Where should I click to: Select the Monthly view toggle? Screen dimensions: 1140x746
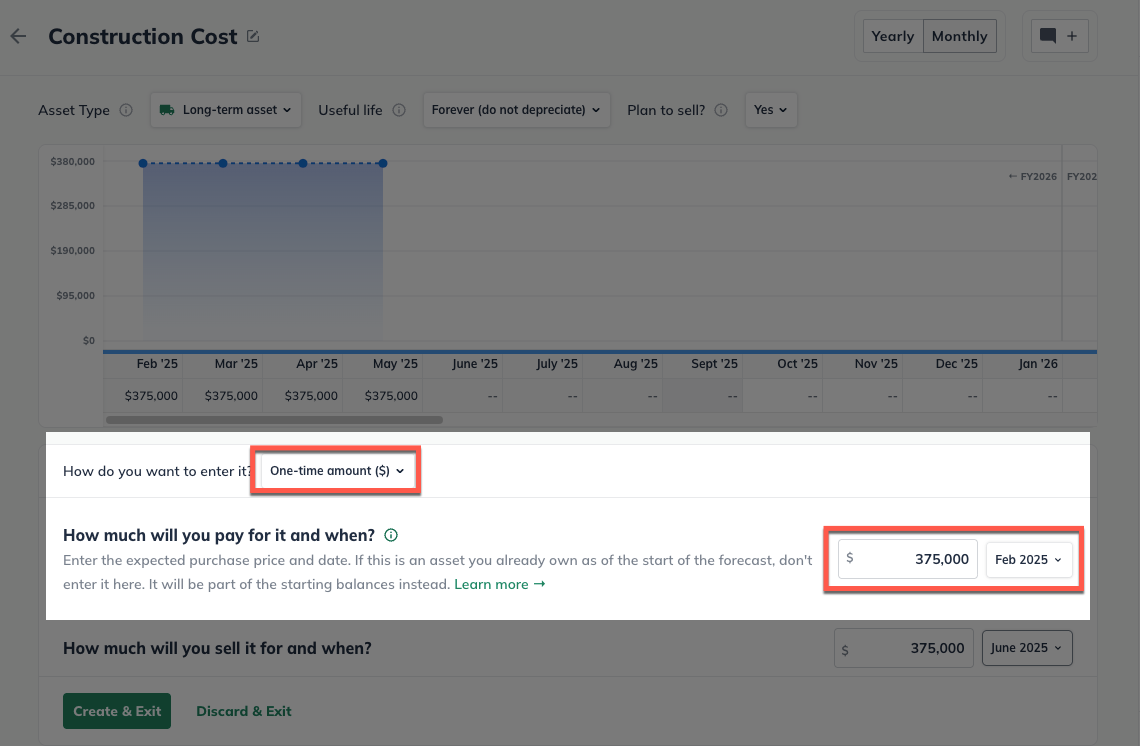click(x=958, y=35)
